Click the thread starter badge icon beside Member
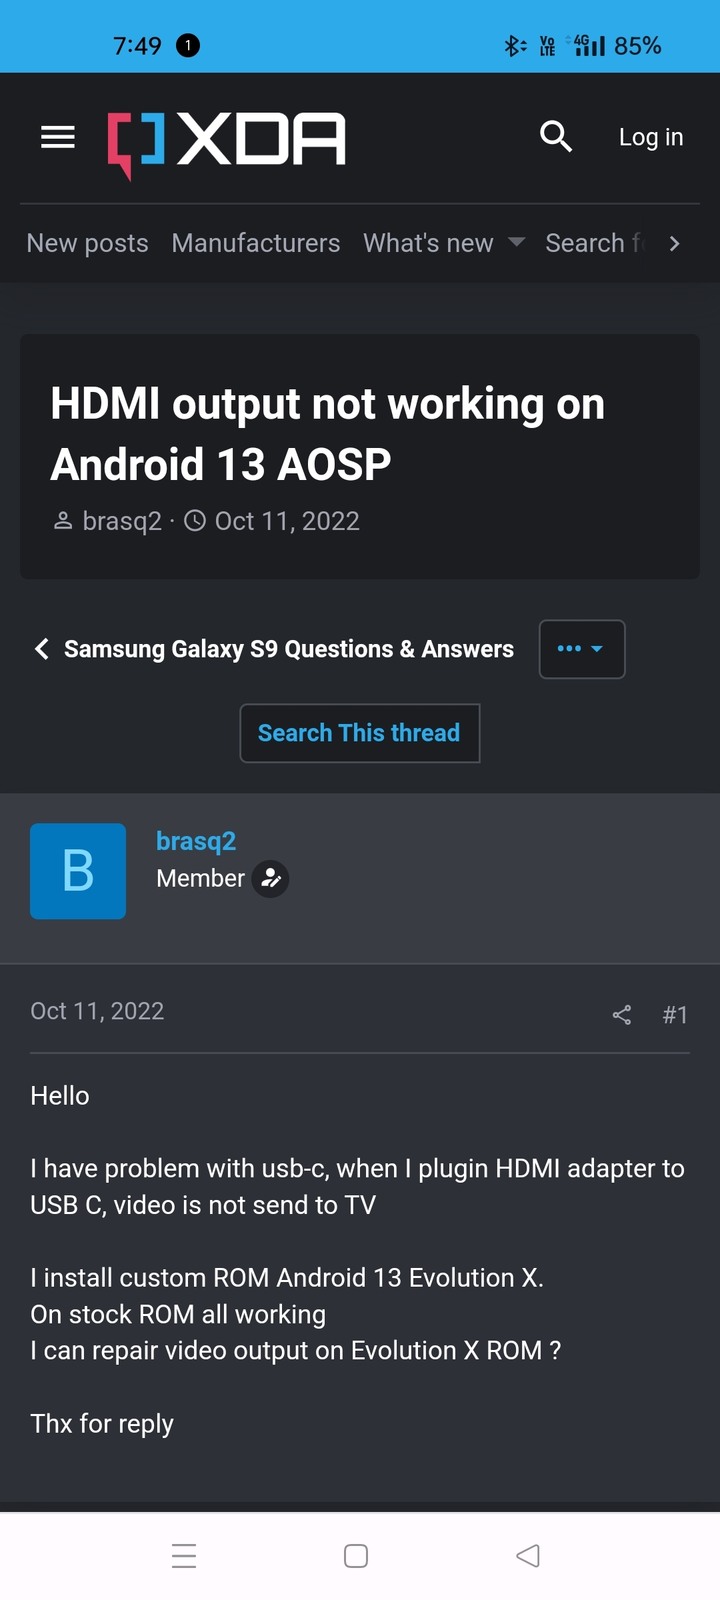Viewport: 720px width, 1600px height. coord(270,879)
